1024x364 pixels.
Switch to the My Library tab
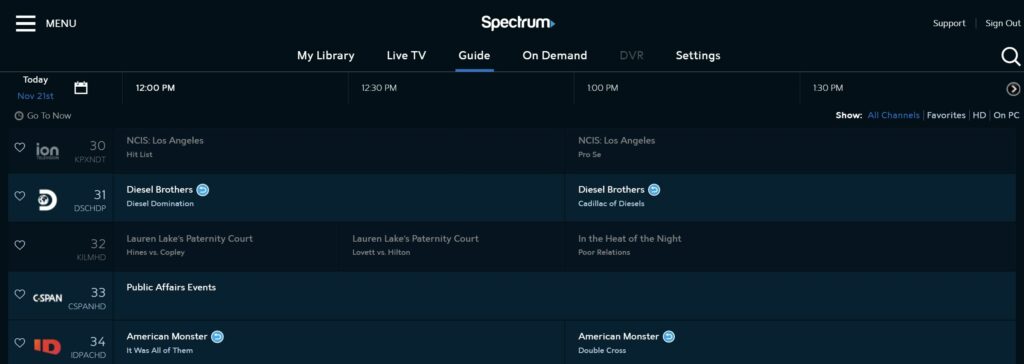click(326, 56)
